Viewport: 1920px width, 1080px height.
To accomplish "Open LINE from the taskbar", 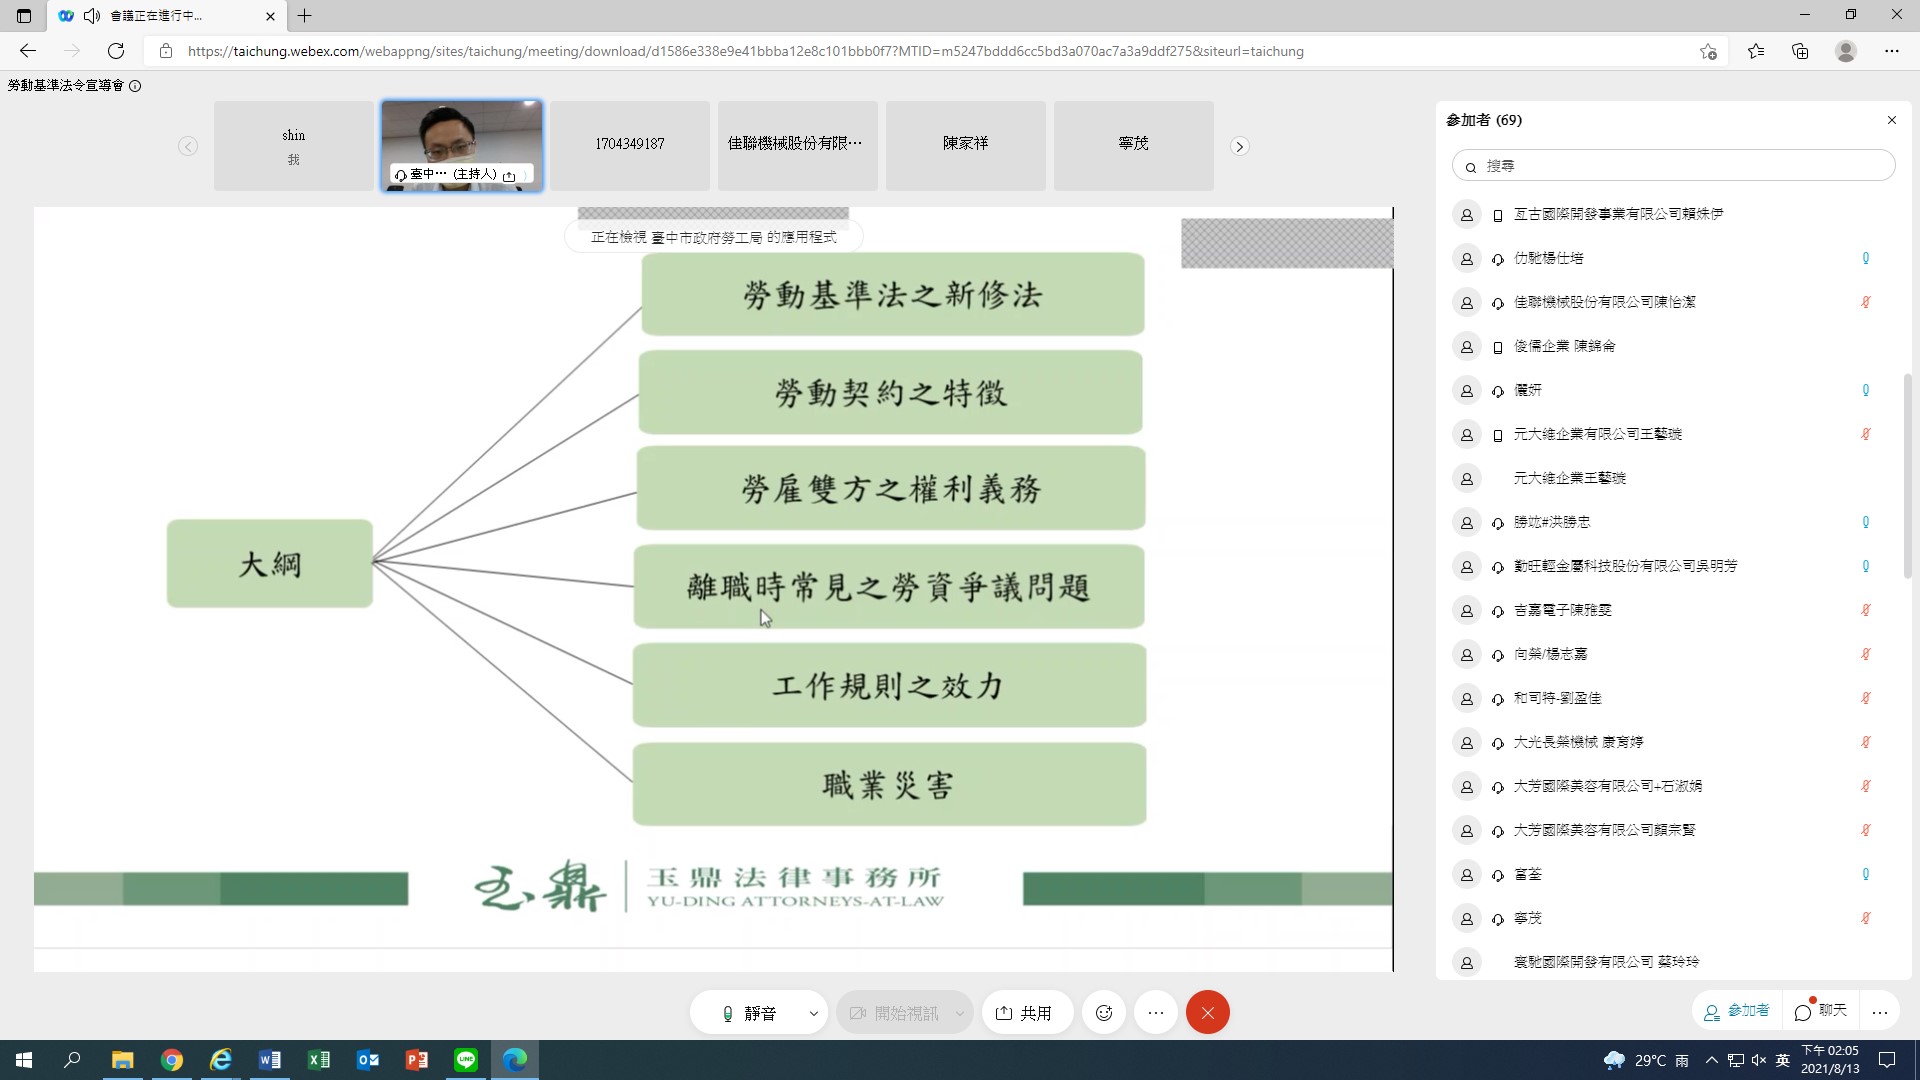I will click(x=466, y=1060).
